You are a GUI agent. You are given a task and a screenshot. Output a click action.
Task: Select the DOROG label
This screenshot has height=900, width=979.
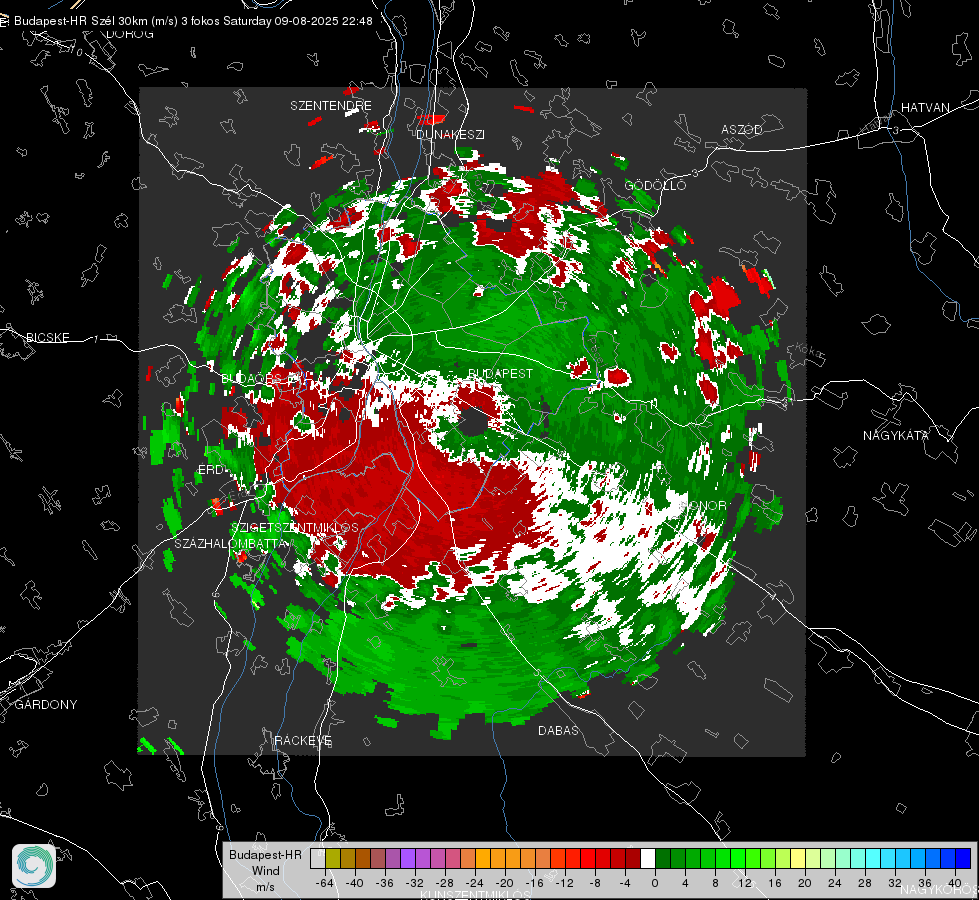pyautogui.click(x=130, y=34)
